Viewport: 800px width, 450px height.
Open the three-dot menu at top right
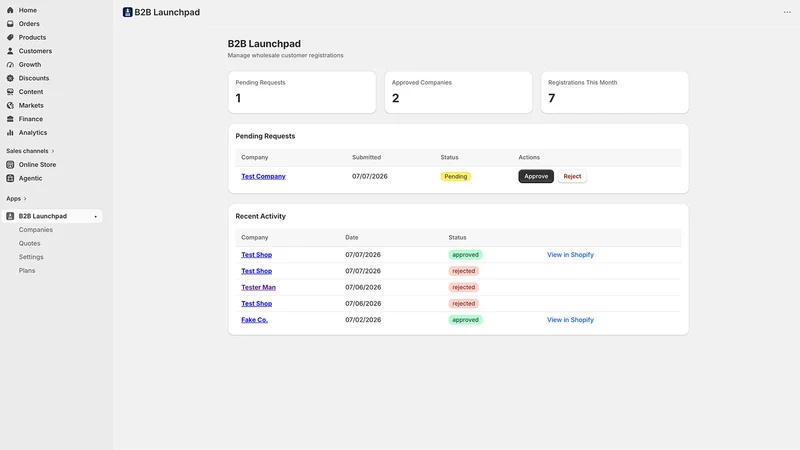(x=787, y=12)
